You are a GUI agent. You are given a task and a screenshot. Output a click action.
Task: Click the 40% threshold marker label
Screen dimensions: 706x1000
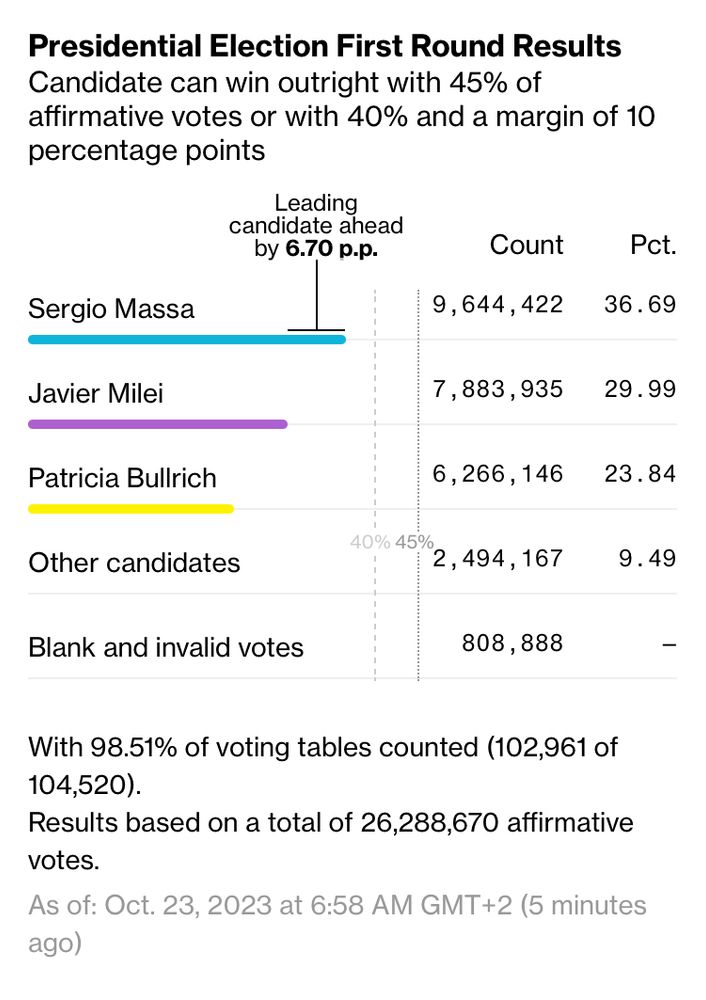coord(370,542)
